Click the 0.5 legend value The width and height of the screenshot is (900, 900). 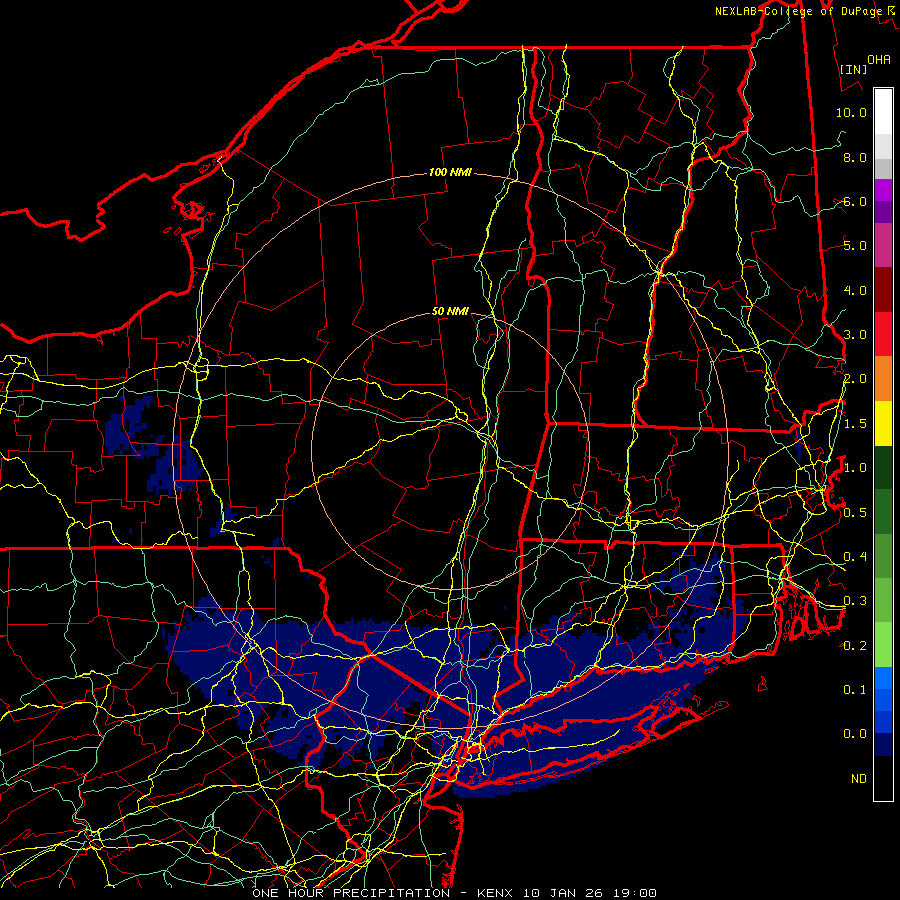click(855, 512)
